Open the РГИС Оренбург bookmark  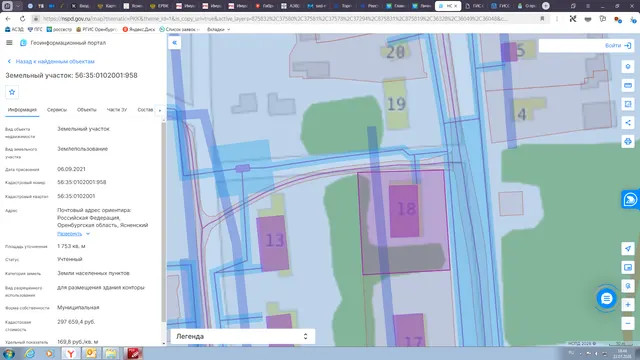tap(97, 29)
